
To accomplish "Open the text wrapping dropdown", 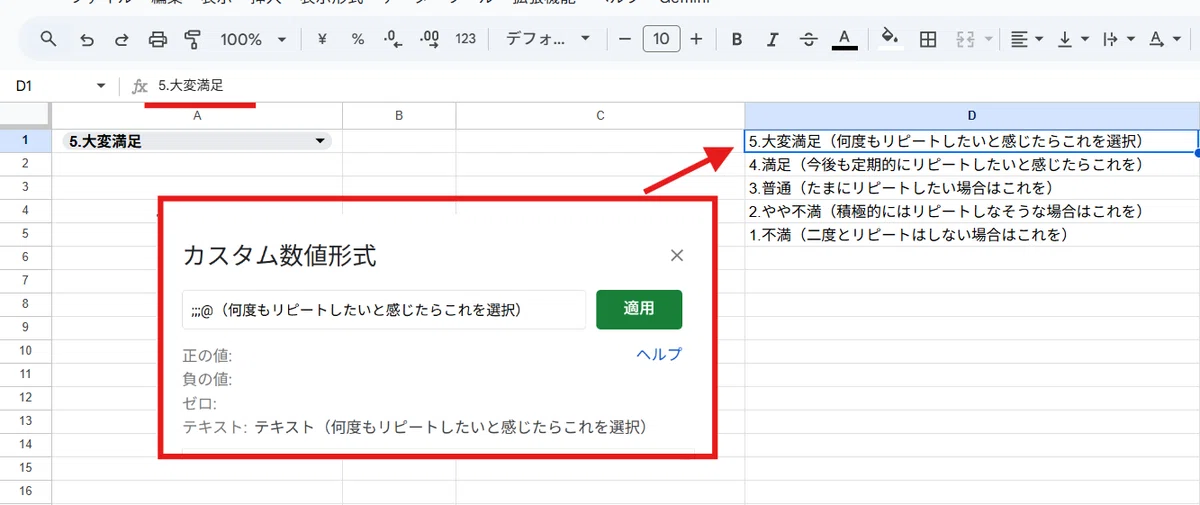I will (1118, 40).
